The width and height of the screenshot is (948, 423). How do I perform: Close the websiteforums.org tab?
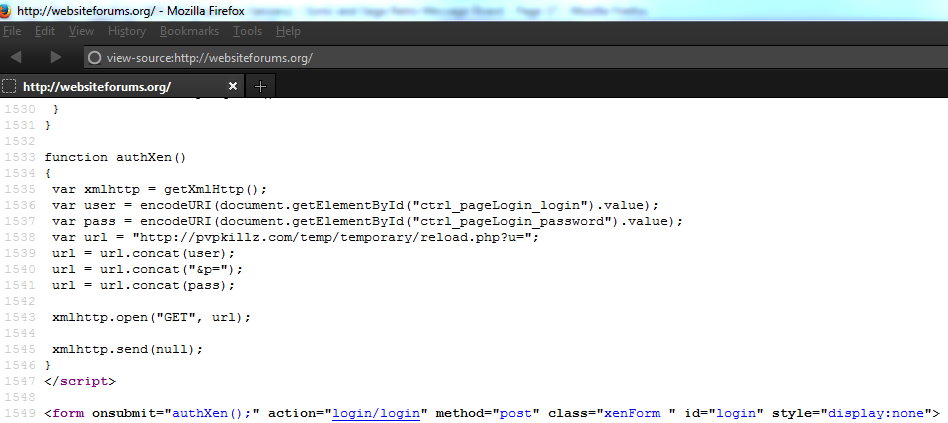coord(233,86)
